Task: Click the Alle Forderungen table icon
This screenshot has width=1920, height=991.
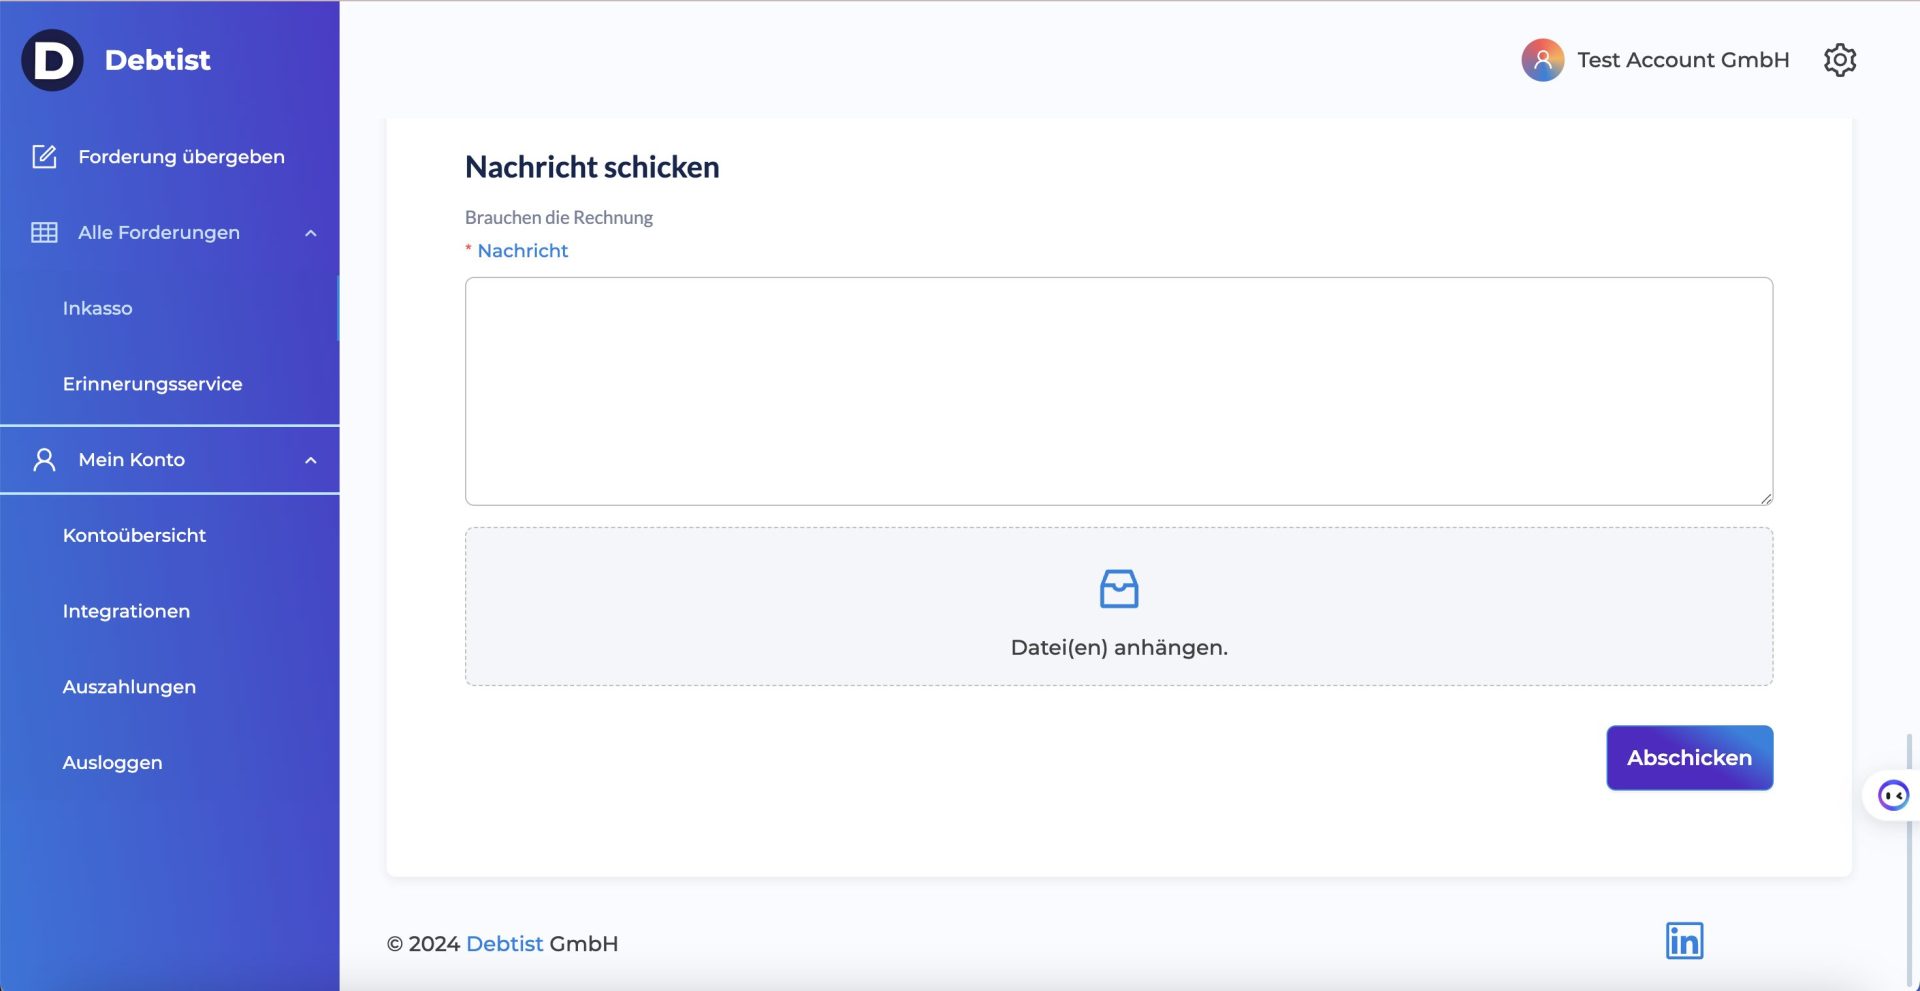Action: click(44, 233)
